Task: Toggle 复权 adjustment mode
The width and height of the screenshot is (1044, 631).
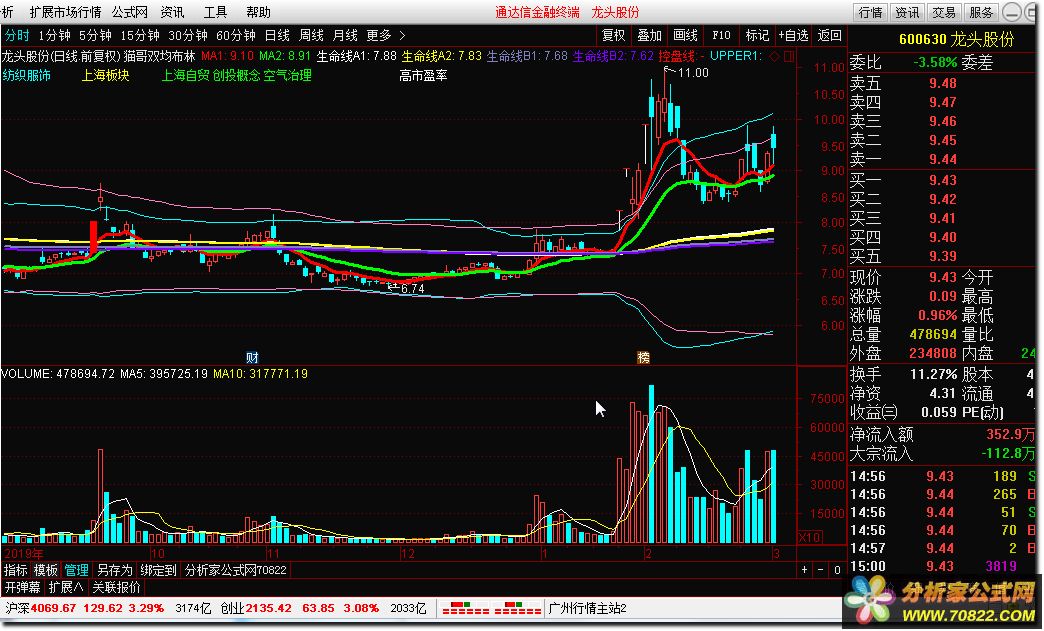Action: [x=613, y=35]
